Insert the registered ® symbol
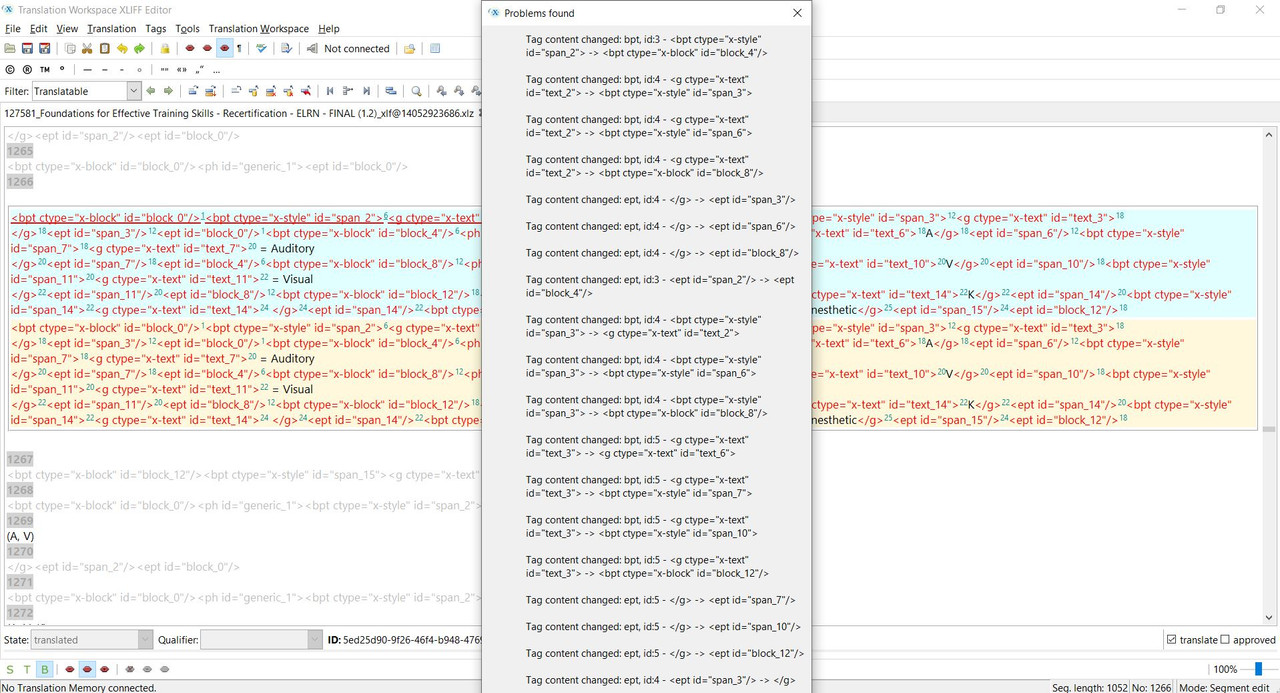Screen dimensions: 1280x693 pyautogui.click(x=27, y=70)
